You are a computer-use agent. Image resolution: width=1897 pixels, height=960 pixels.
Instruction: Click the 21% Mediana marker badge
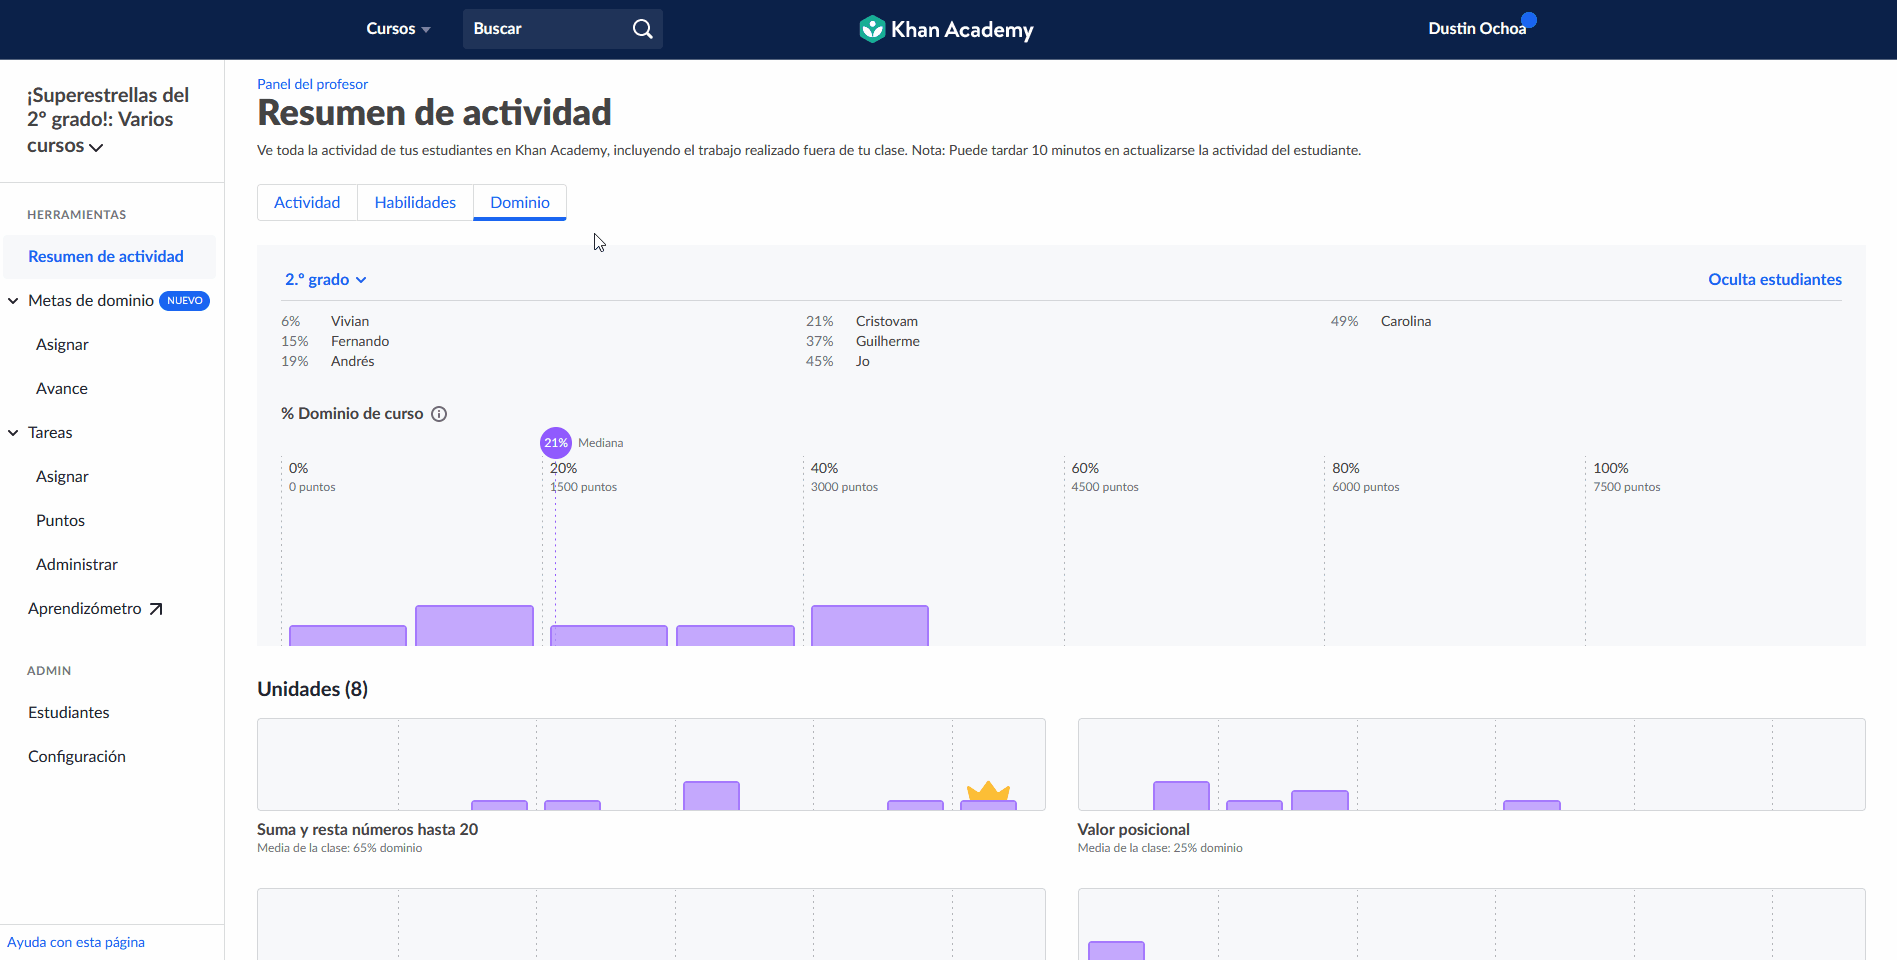tap(556, 442)
